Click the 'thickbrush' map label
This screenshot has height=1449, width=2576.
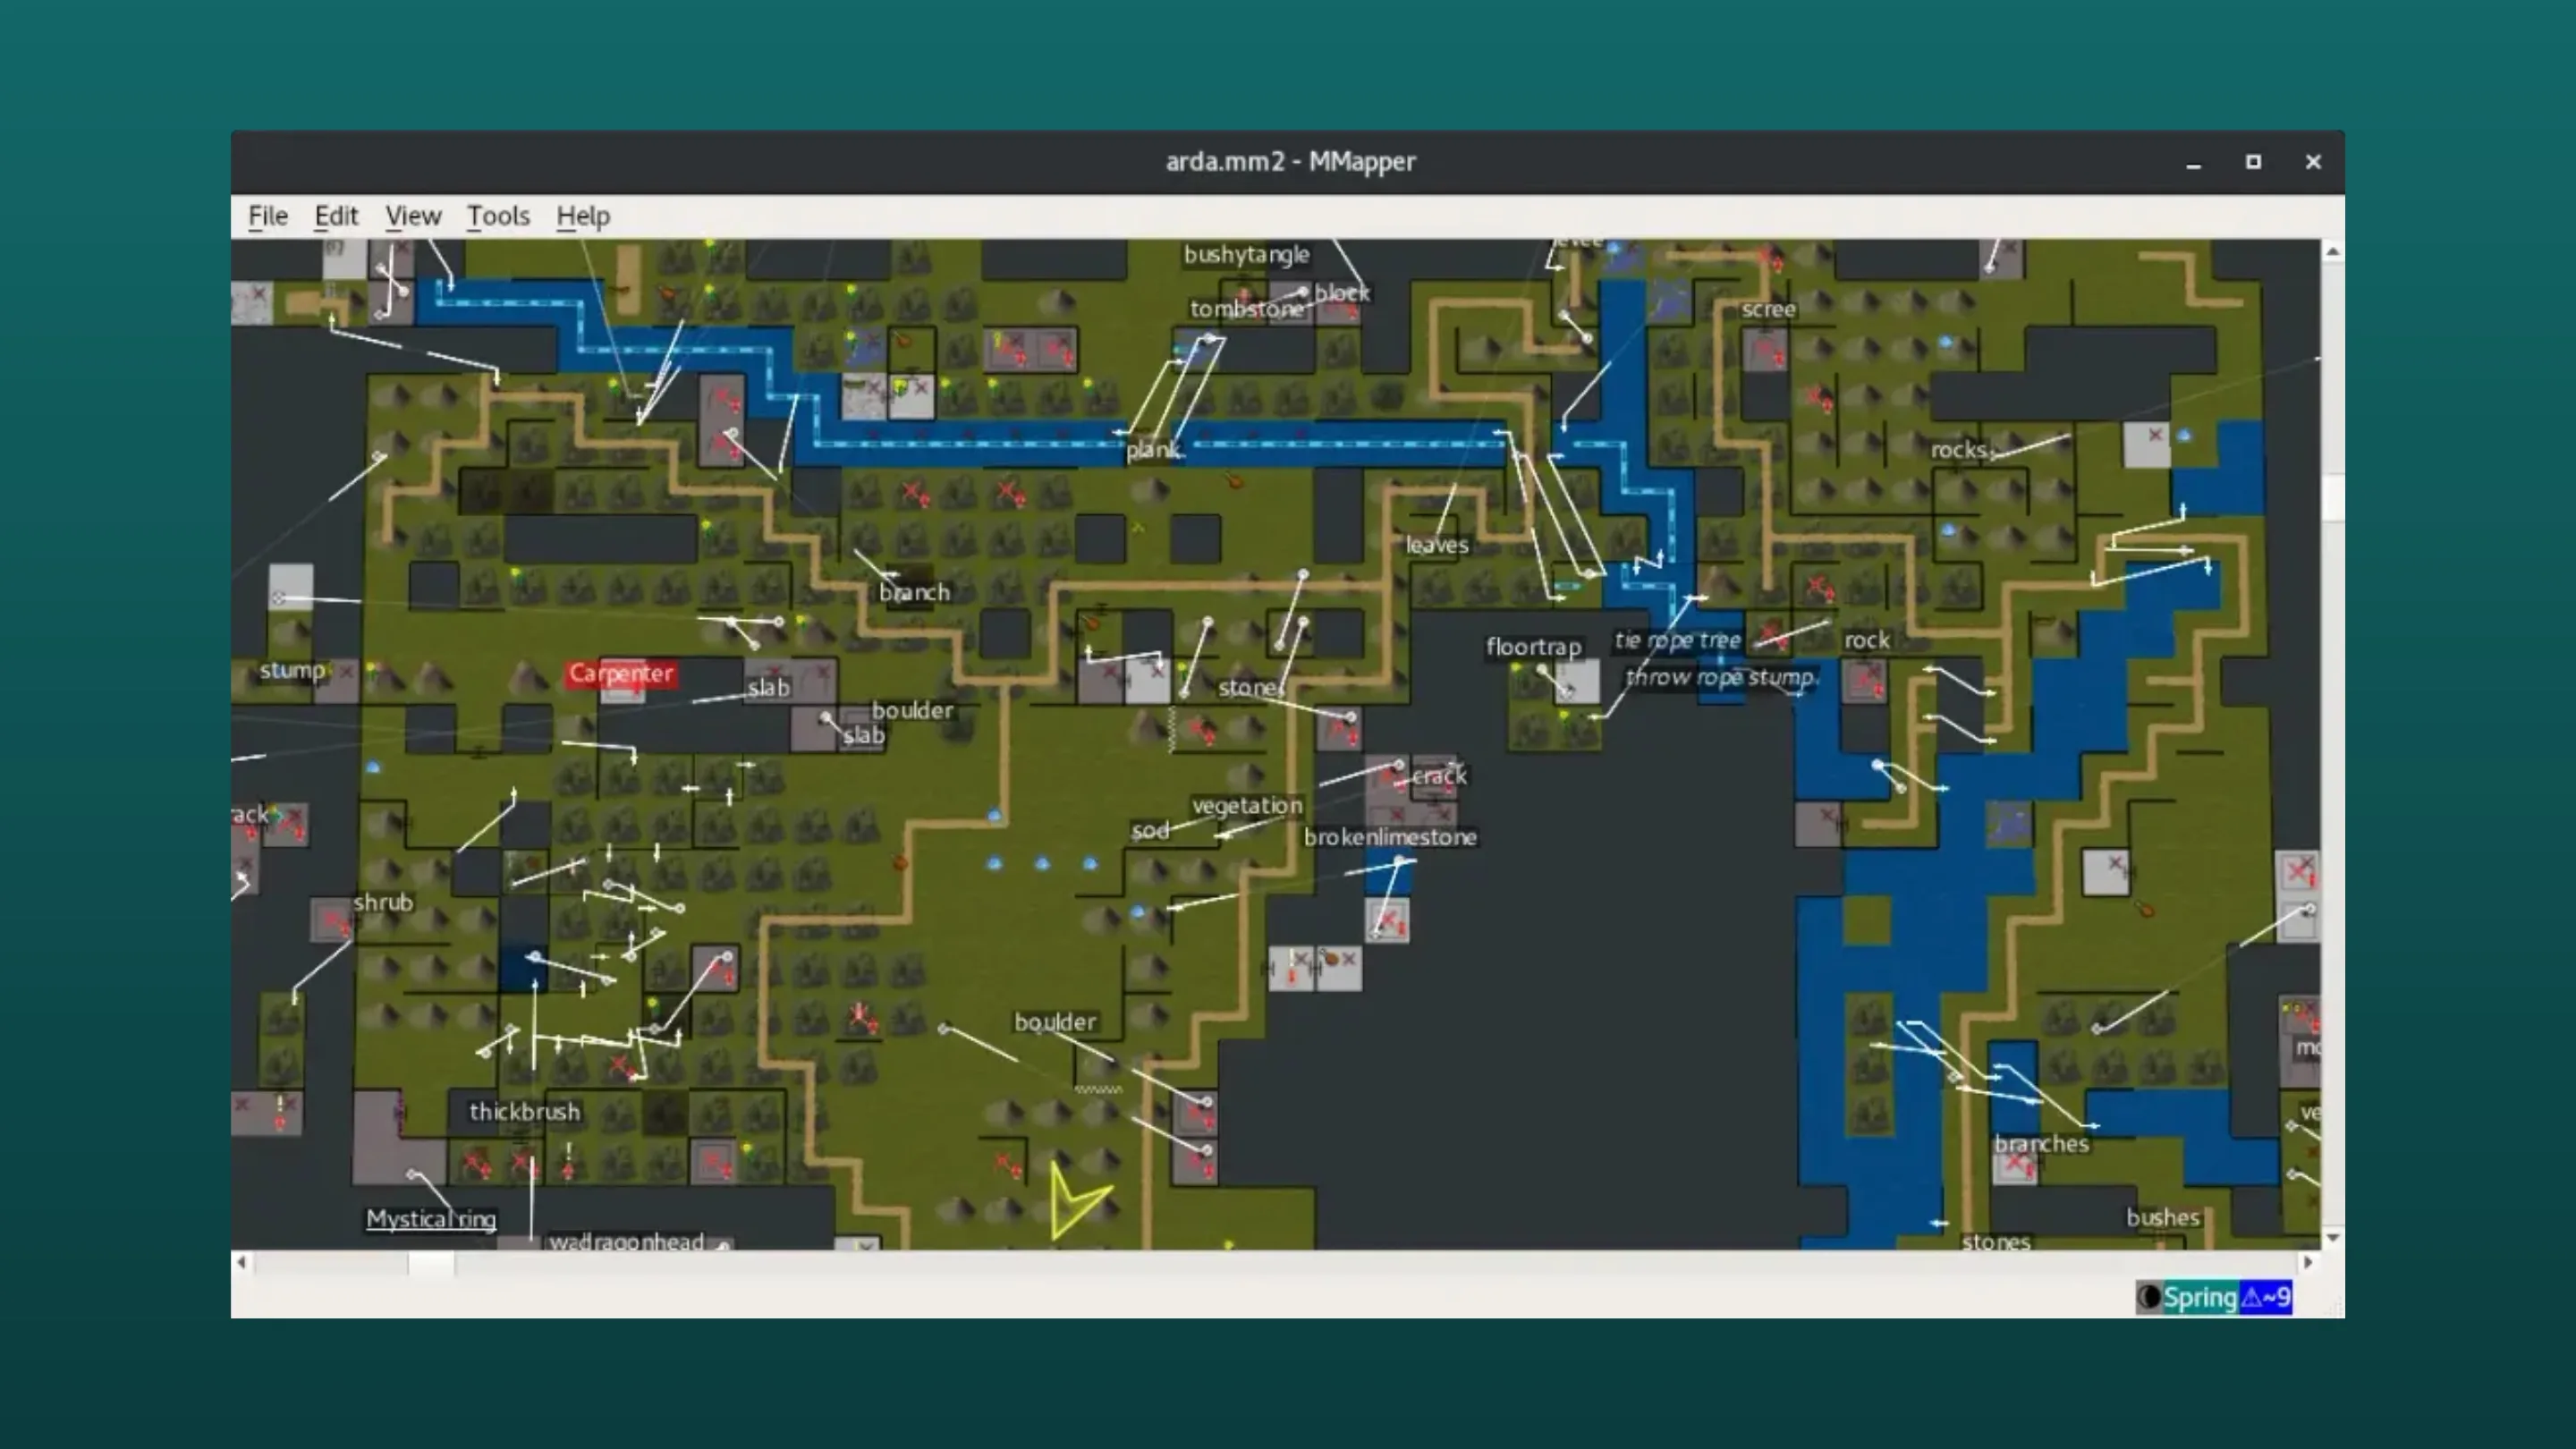(524, 1111)
